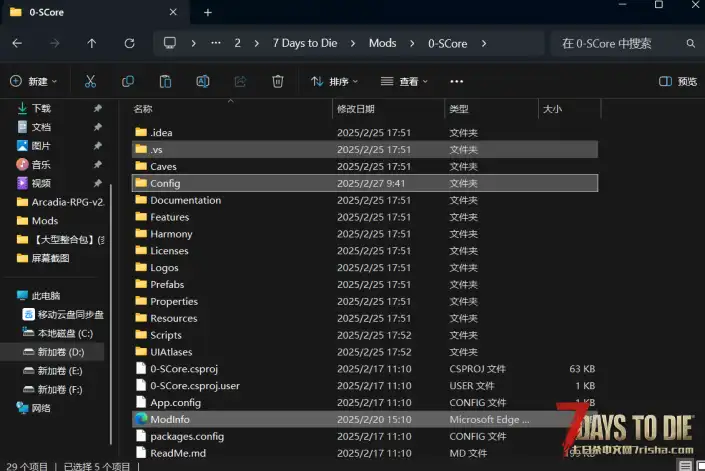Open the Sort (排序) dropdown
705x471 pixels.
click(x=334, y=81)
